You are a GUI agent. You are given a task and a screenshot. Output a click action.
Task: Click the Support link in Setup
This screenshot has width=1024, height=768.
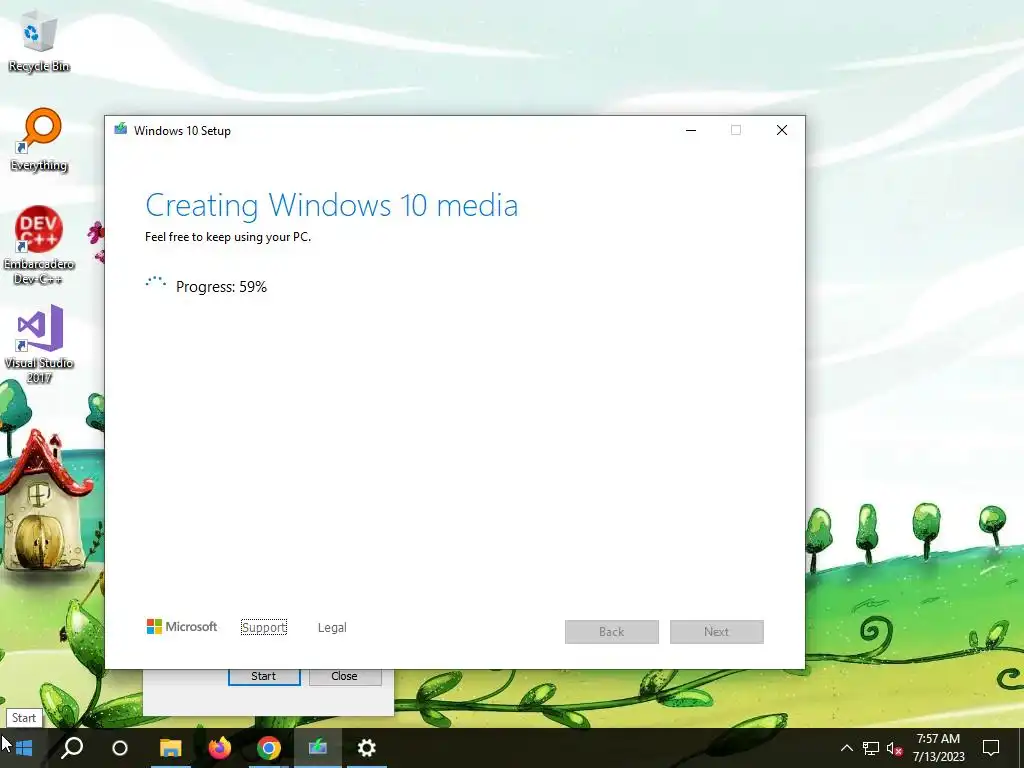click(264, 628)
